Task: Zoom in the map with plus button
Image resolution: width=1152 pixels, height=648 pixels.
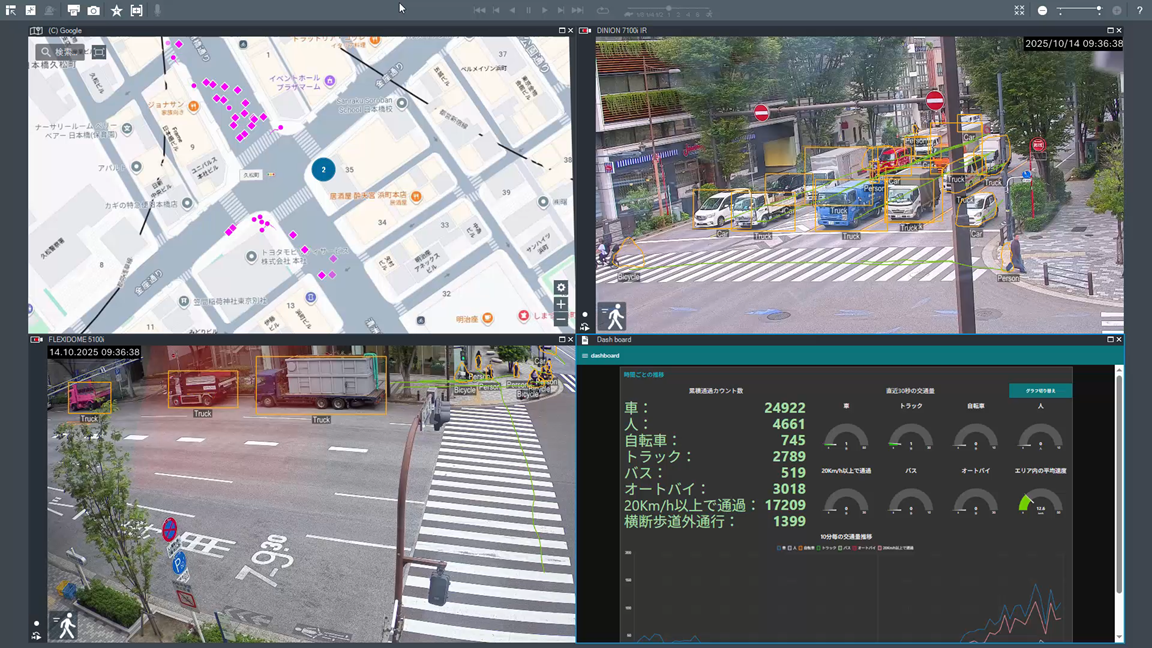Action: (x=561, y=305)
